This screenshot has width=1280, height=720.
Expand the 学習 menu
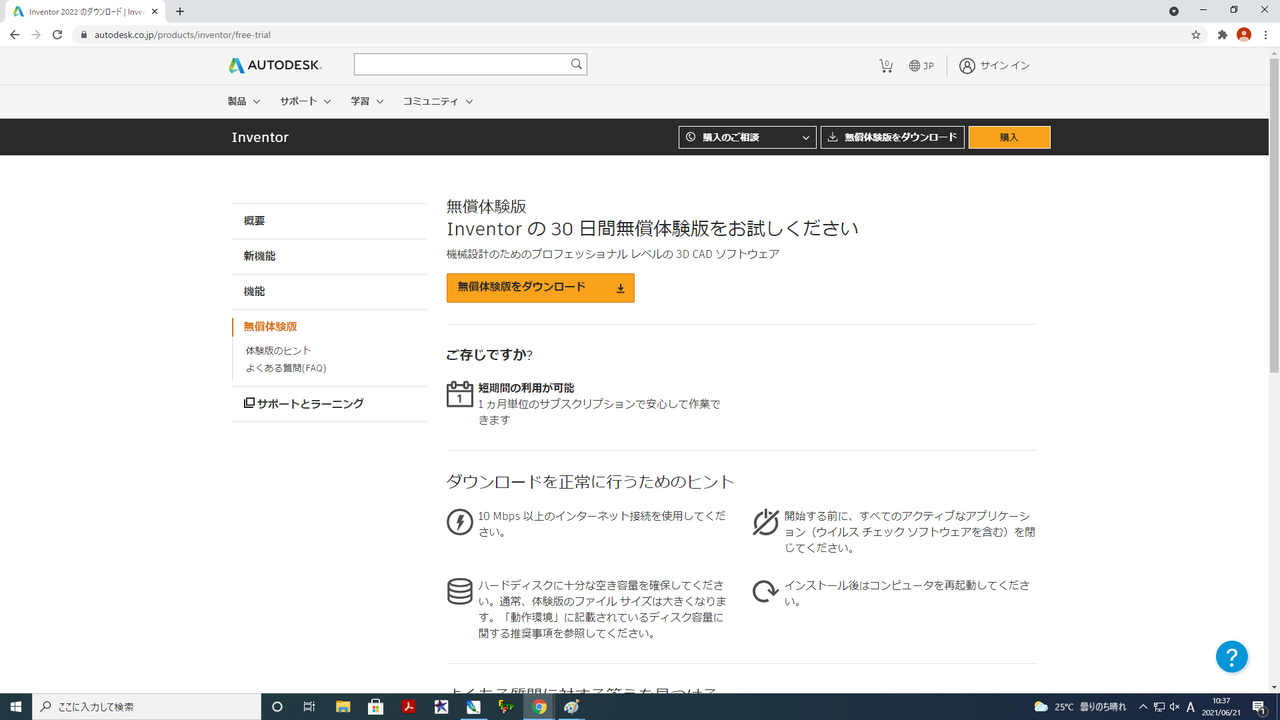click(x=367, y=101)
